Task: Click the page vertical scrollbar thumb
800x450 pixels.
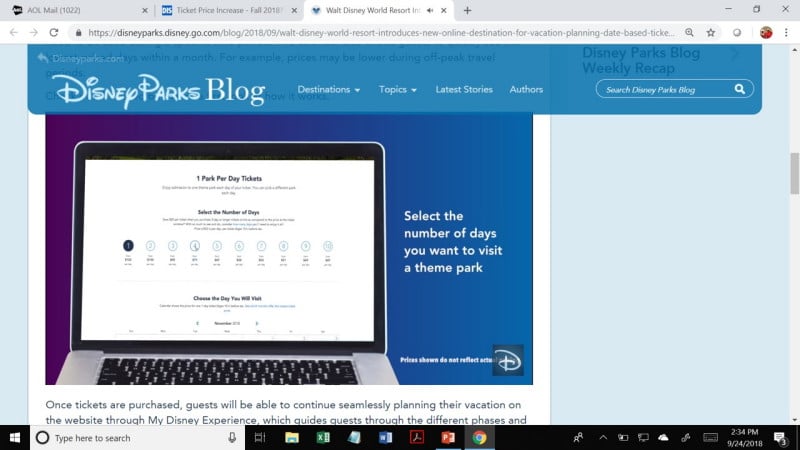Action: point(794,173)
